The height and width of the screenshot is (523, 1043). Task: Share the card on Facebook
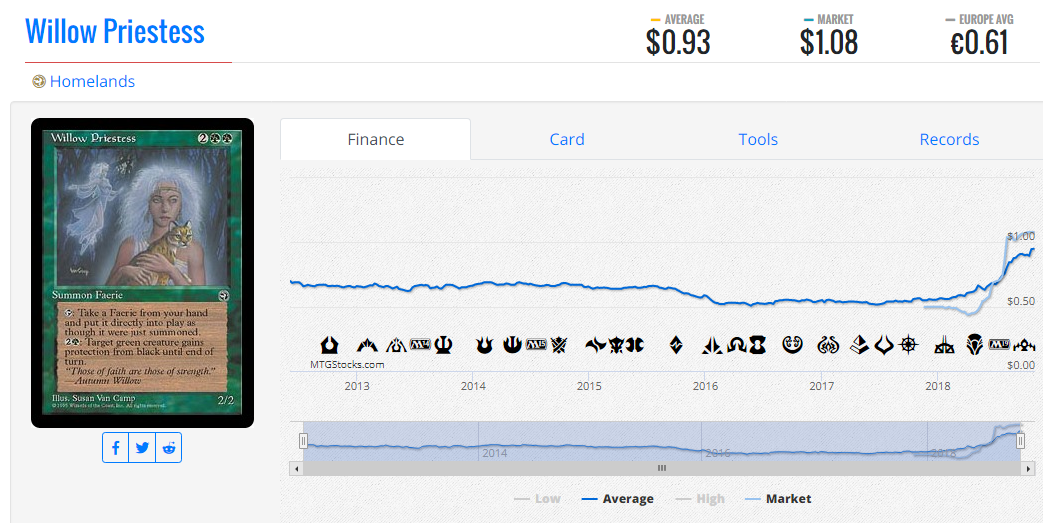point(116,448)
